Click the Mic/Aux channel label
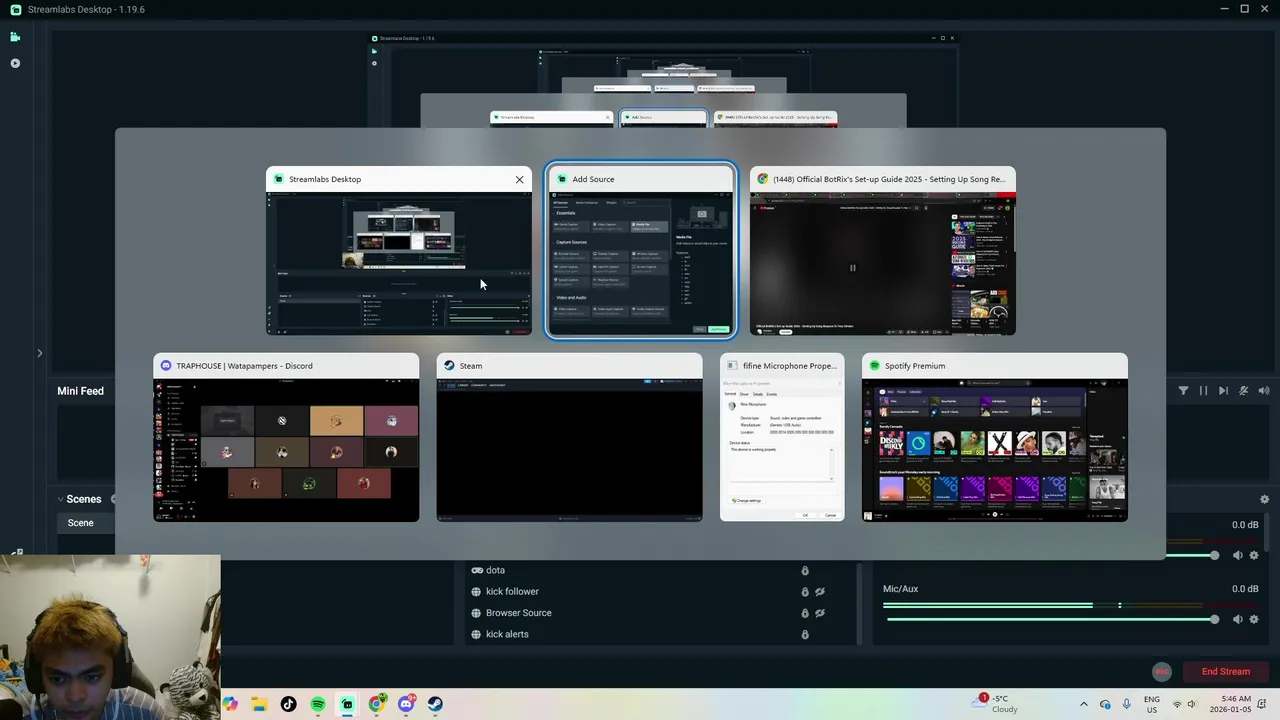1280x720 pixels. (900, 589)
